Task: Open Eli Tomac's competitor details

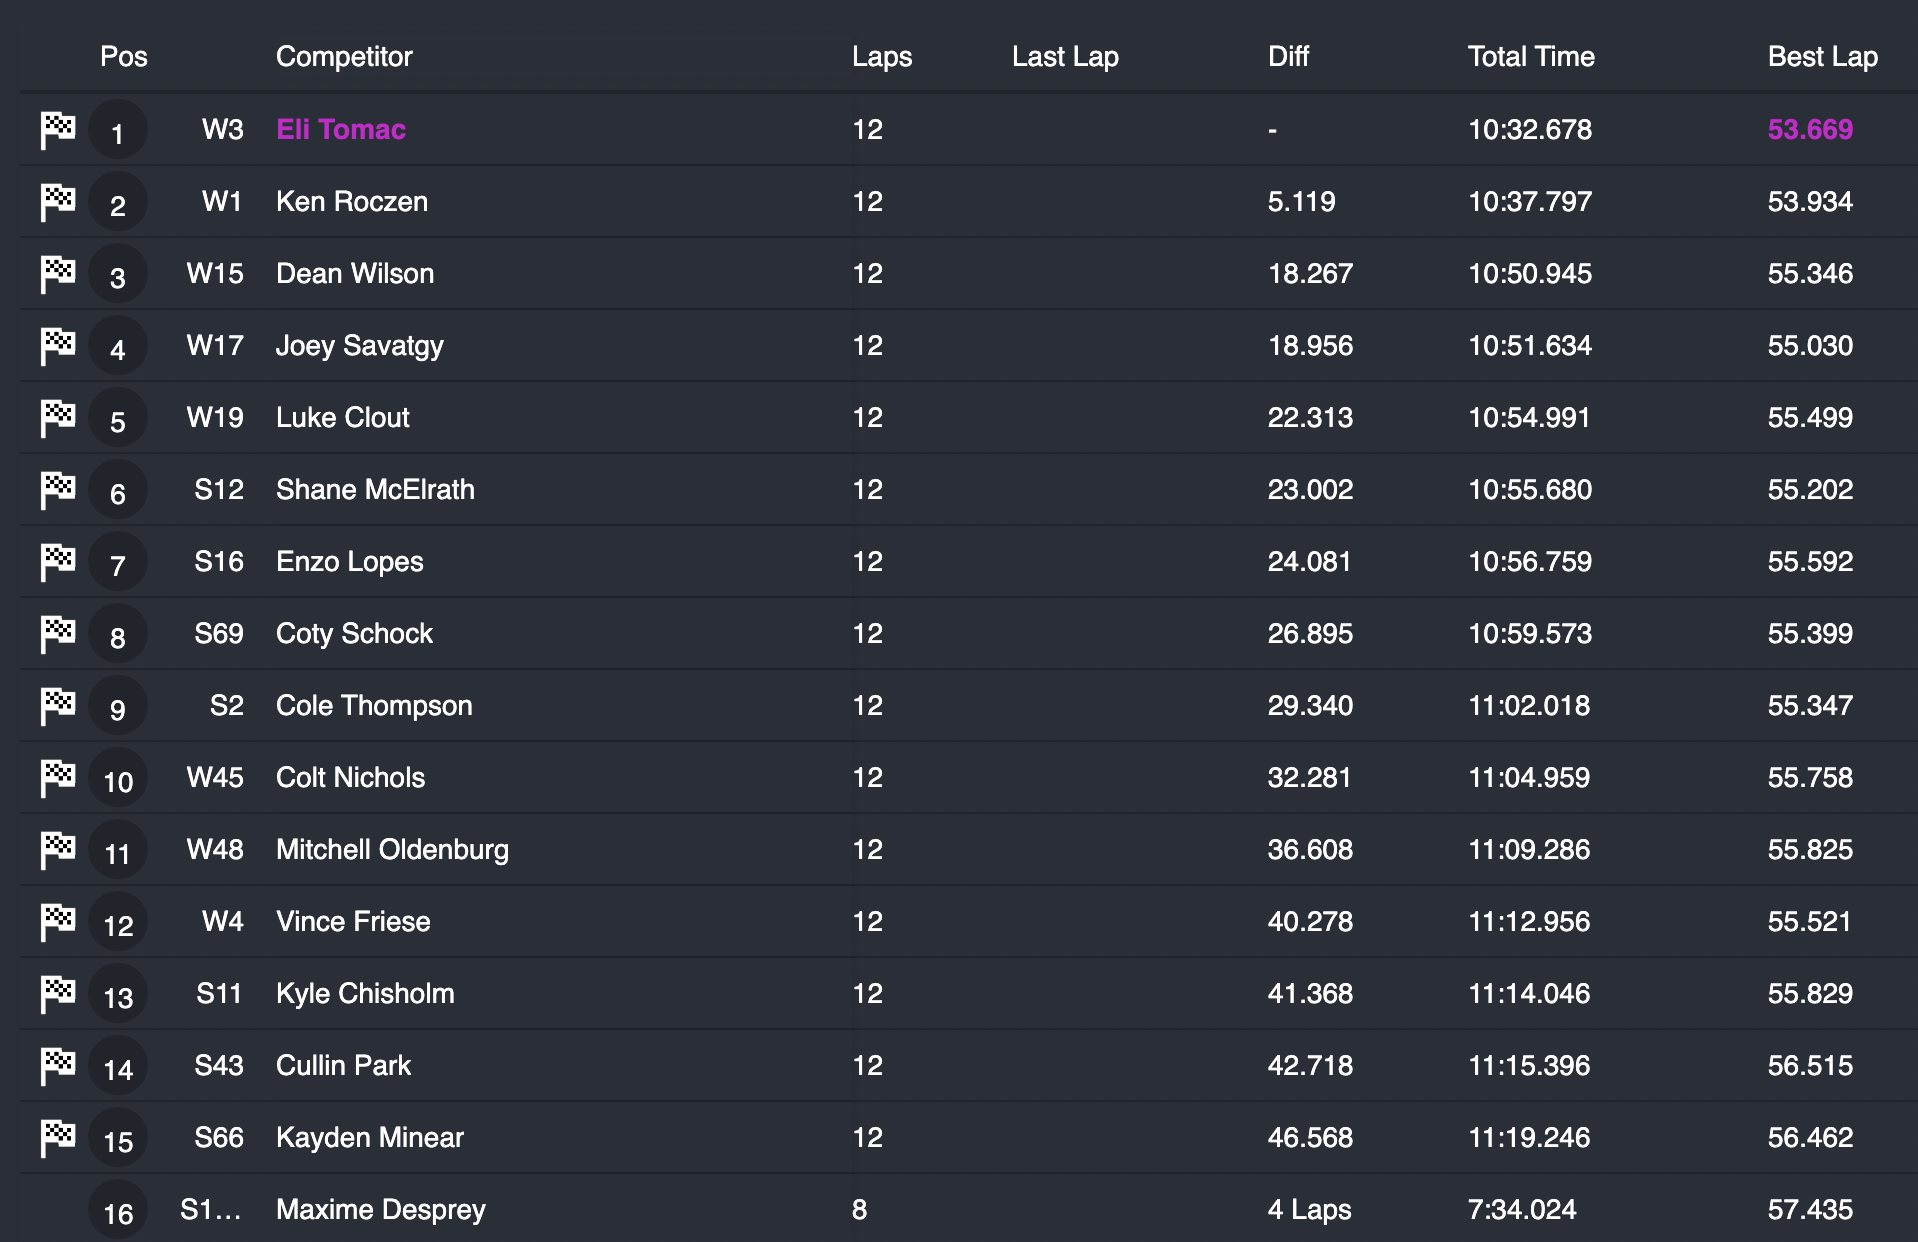Action: click(340, 129)
